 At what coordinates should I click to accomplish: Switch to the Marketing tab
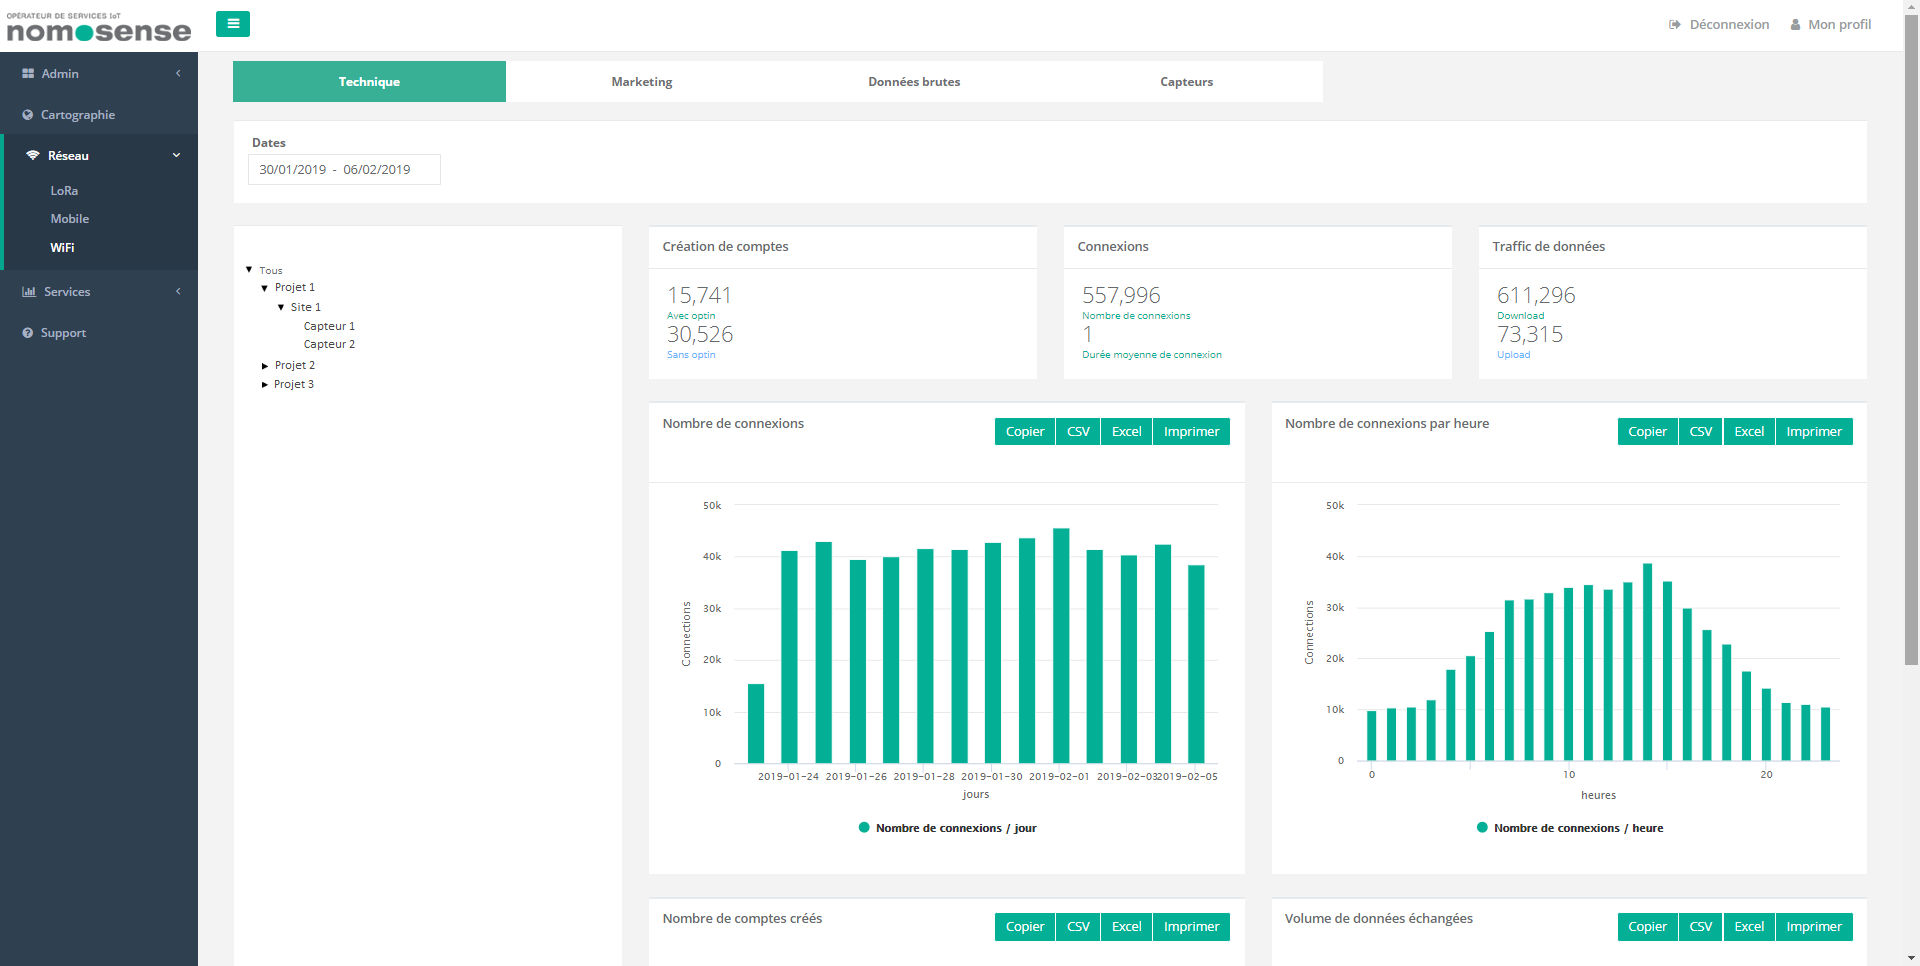[x=642, y=82]
